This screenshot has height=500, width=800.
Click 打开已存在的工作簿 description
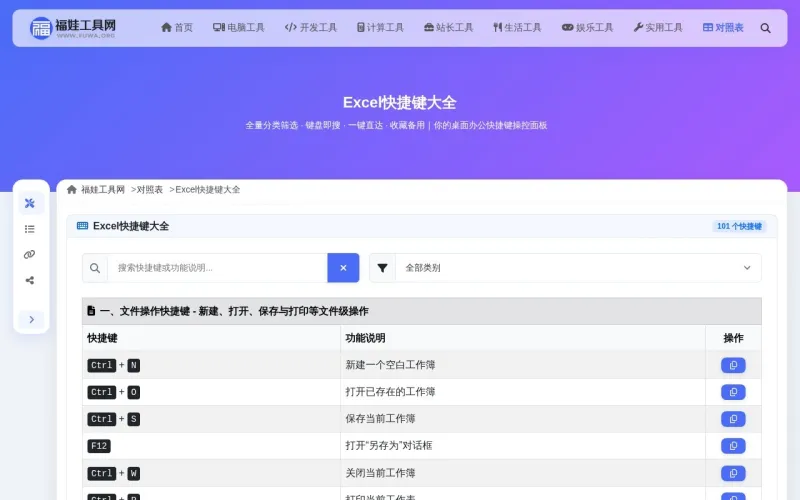click(x=390, y=392)
